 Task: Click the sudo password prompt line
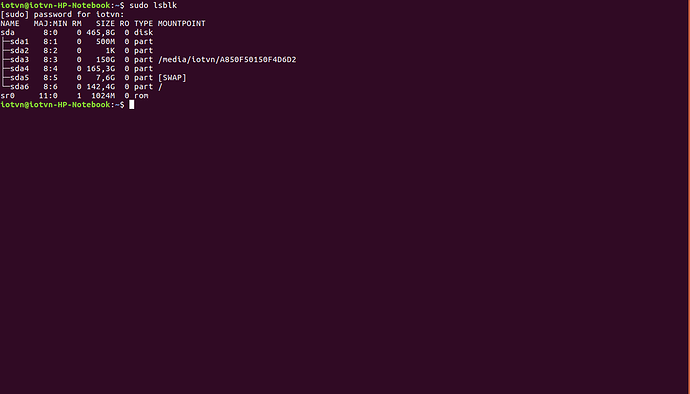(x=62, y=15)
